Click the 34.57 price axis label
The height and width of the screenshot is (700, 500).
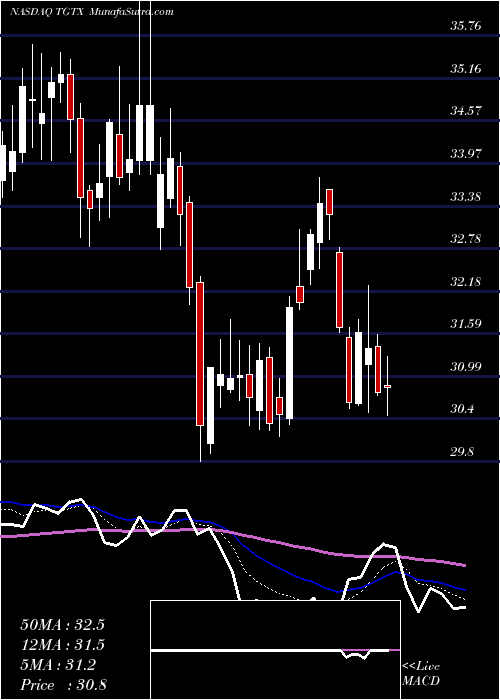466,111
